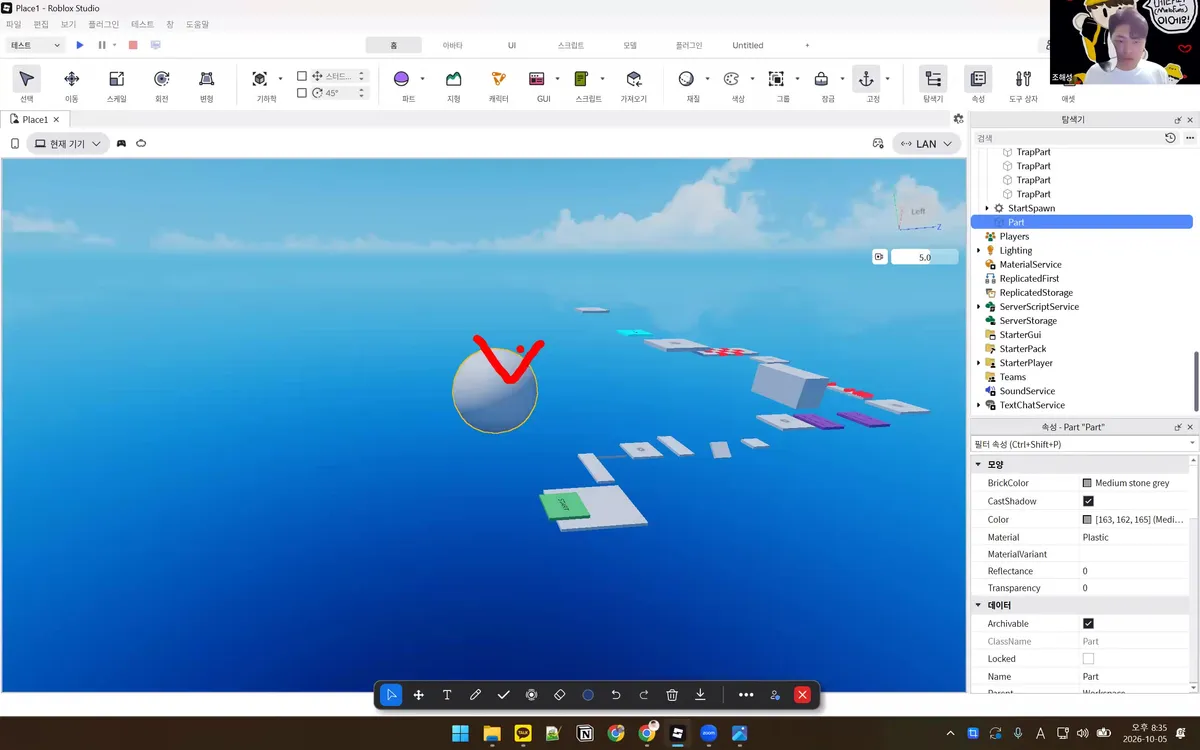Switch to the 모델 ribbon tab
This screenshot has height=750, width=1200.
630,45
